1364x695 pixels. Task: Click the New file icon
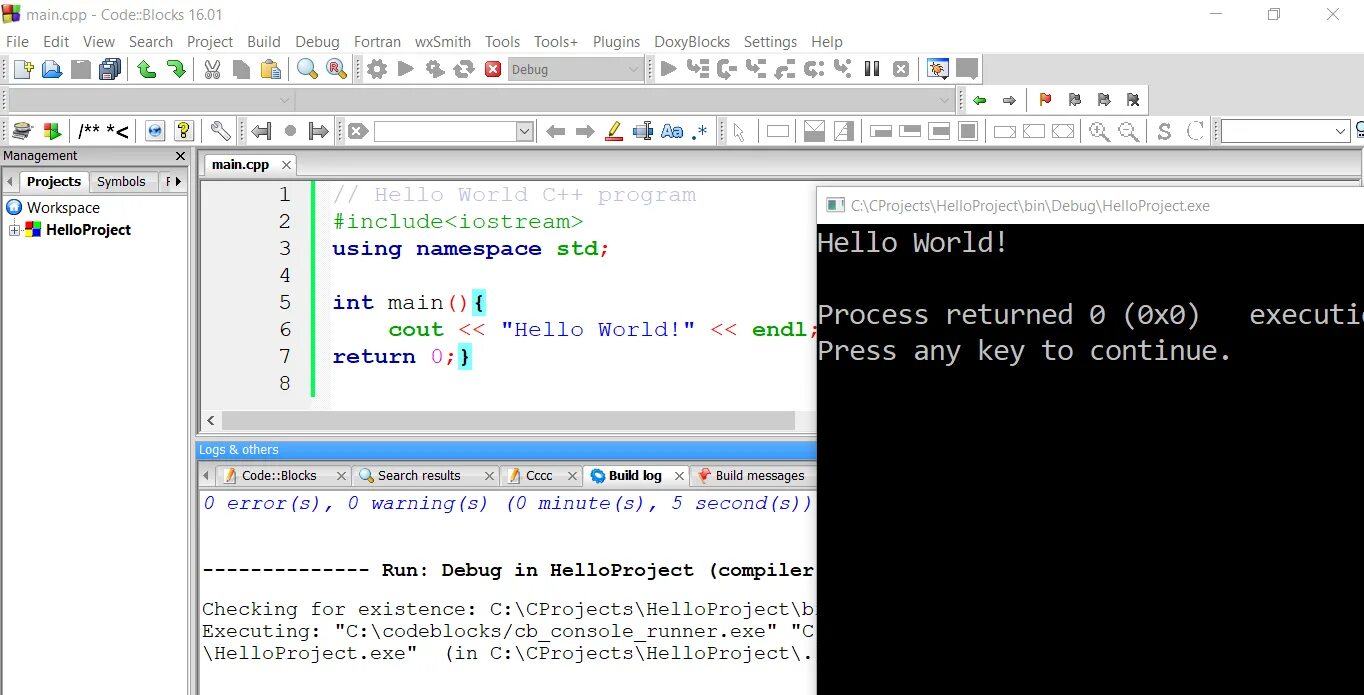[x=23, y=69]
